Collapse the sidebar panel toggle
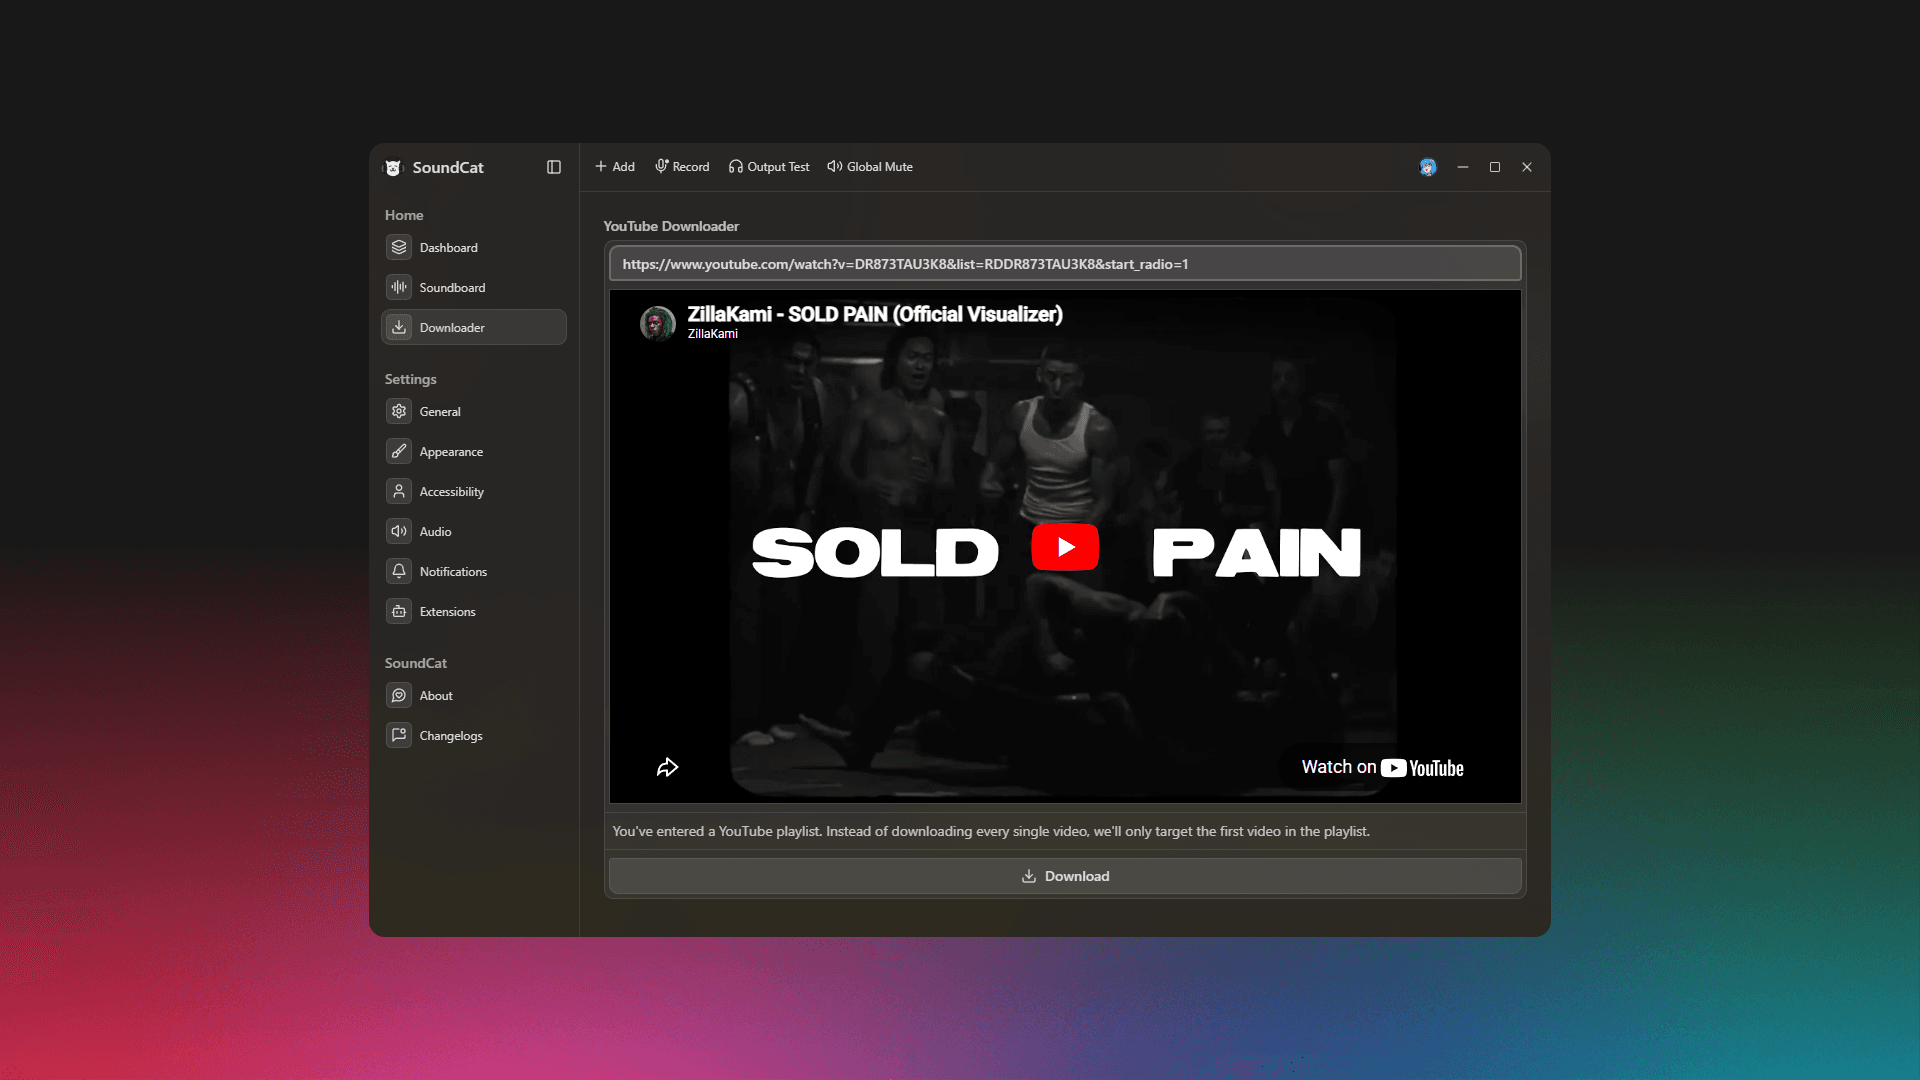Screen dimensions: 1920x1080 [x=554, y=167]
